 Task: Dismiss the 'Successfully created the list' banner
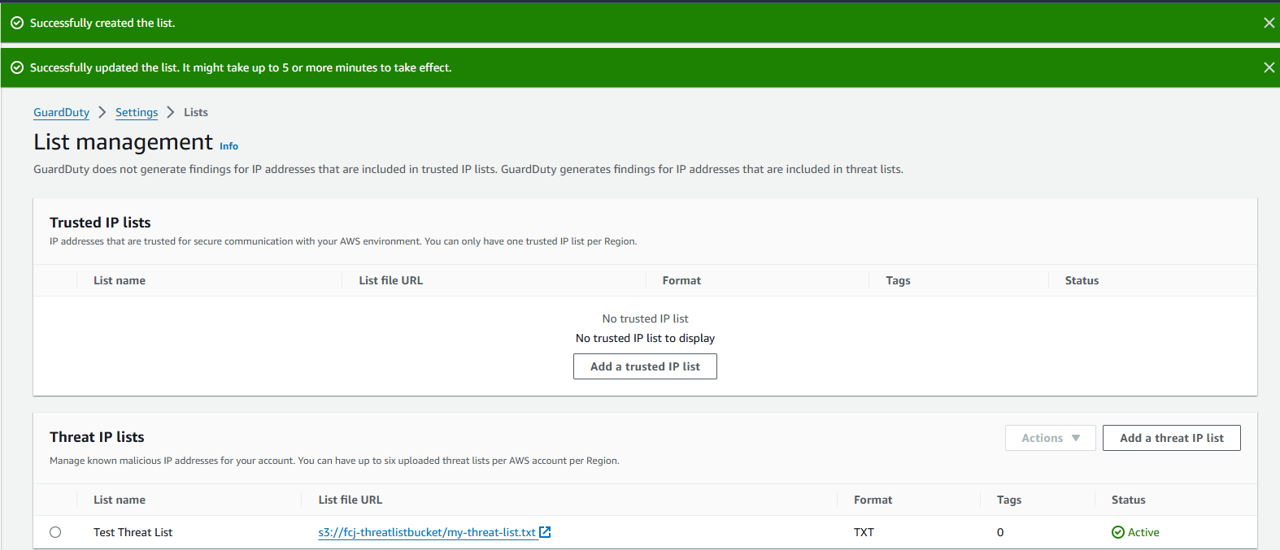coord(1269,22)
